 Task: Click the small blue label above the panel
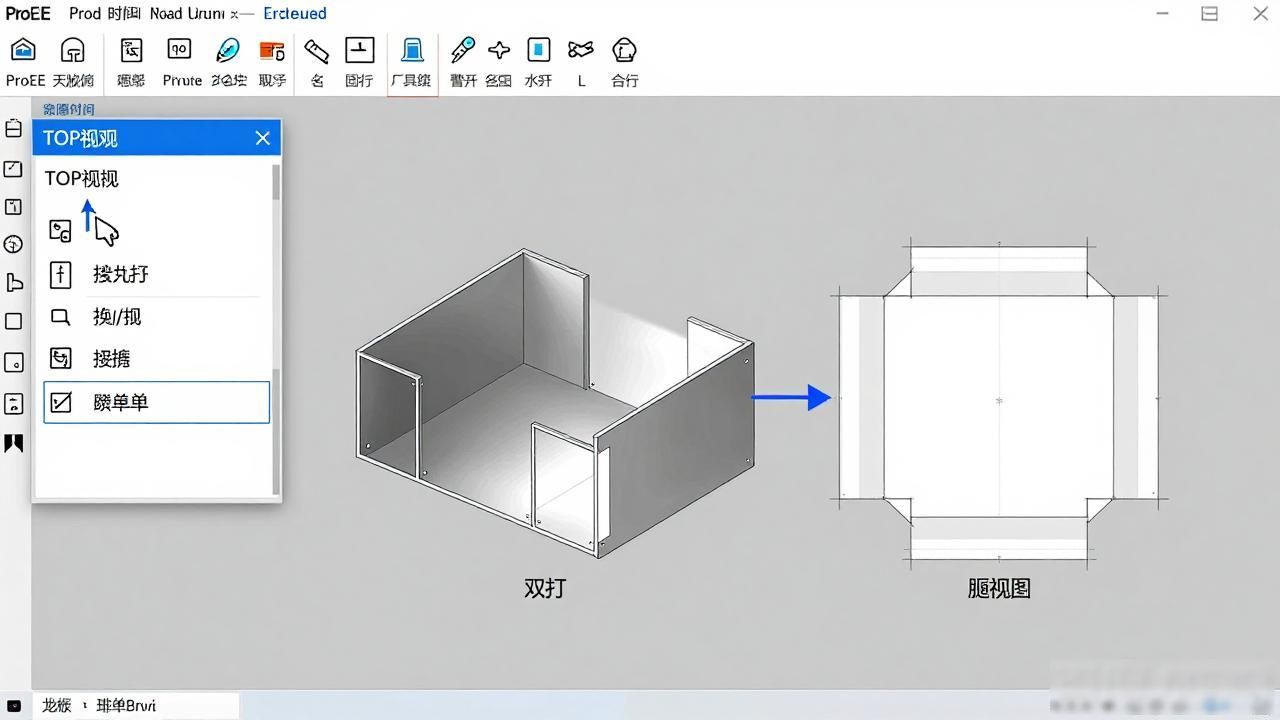pos(69,110)
